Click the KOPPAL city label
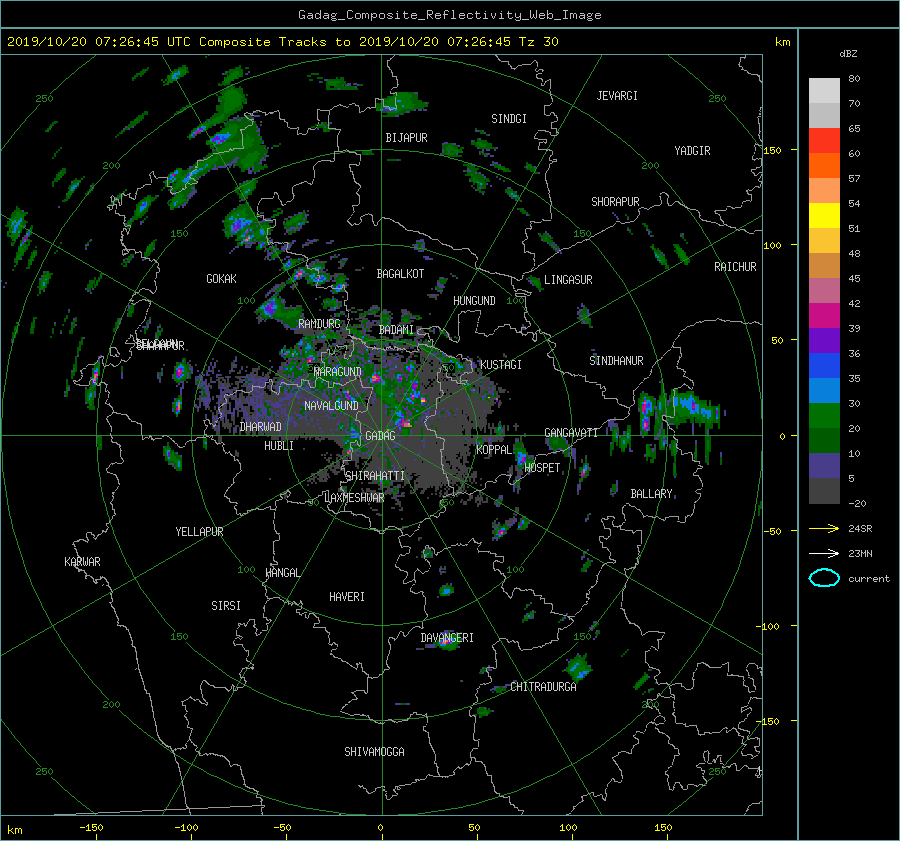This screenshot has height=841, width=900. 494,449
